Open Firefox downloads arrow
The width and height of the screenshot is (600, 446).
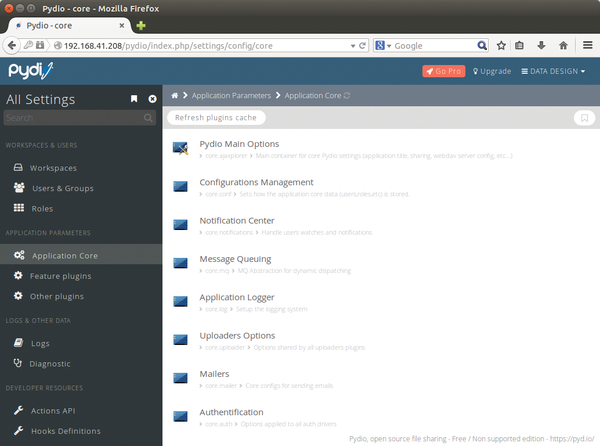click(x=541, y=45)
